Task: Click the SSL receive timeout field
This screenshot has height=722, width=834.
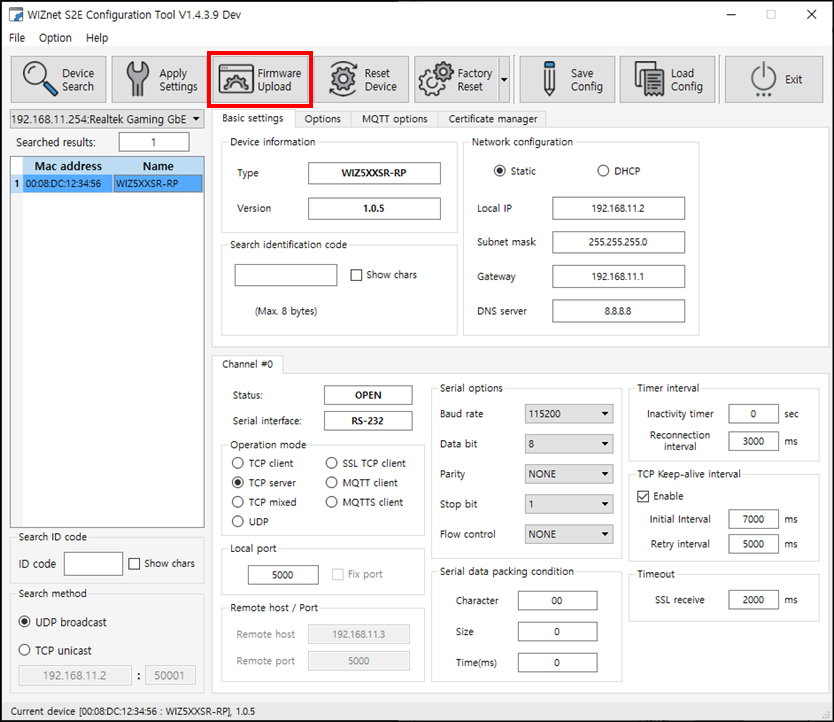Action: (x=753, y=600)
